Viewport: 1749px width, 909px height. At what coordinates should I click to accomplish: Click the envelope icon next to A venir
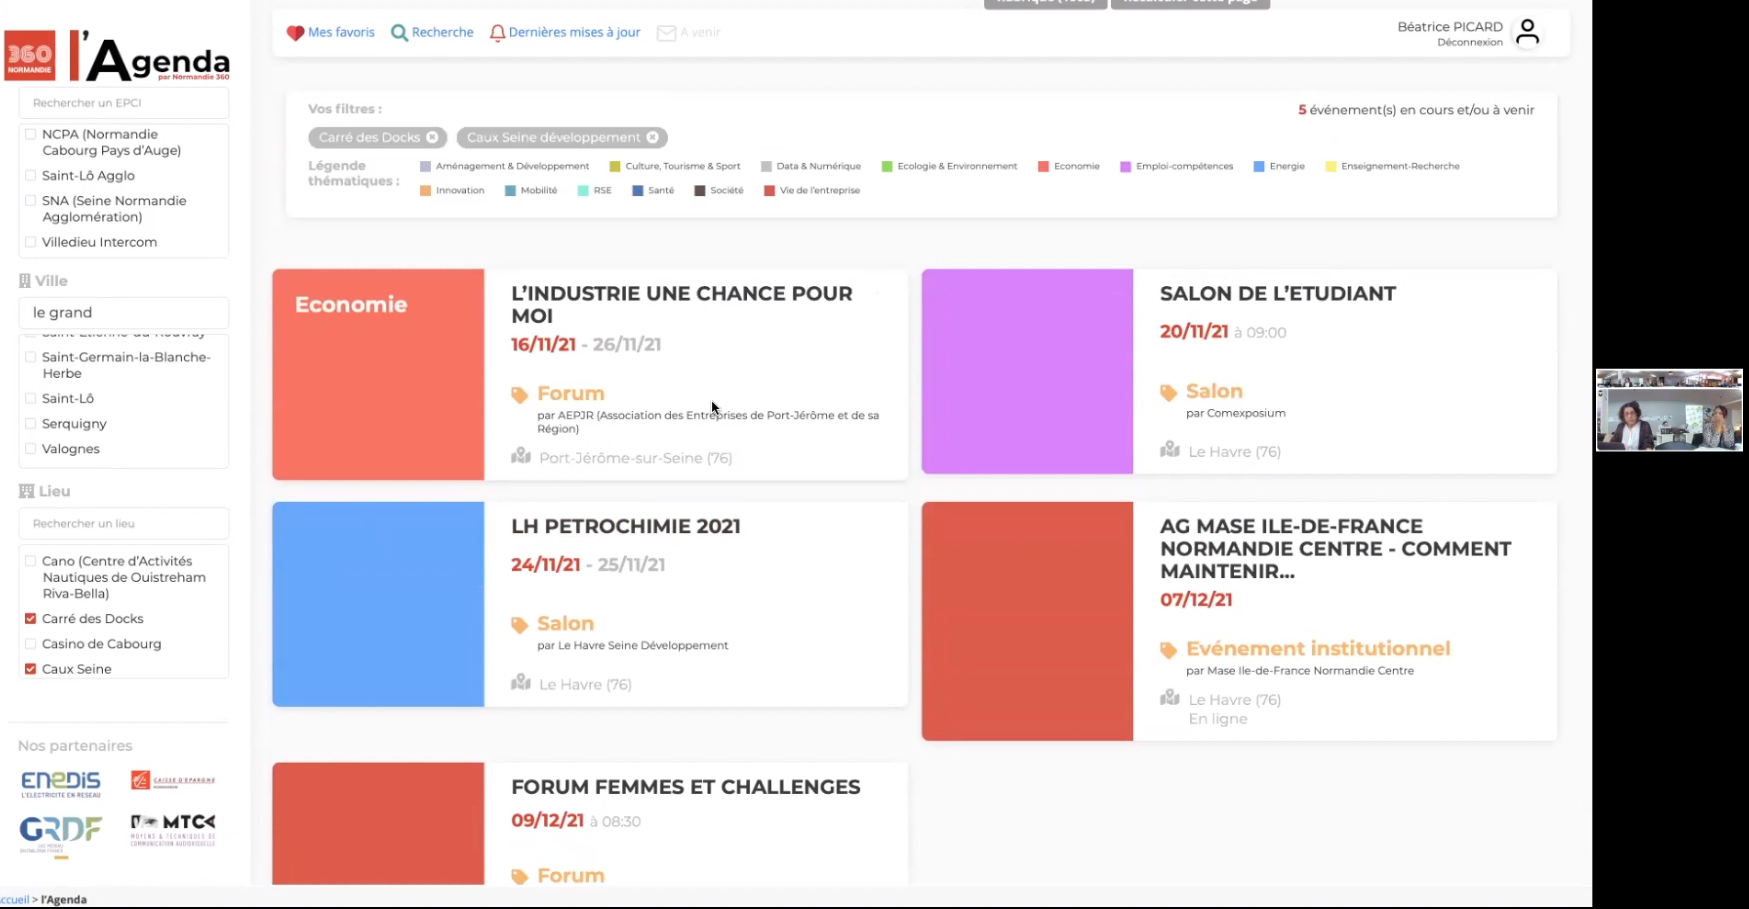(666, 33)
